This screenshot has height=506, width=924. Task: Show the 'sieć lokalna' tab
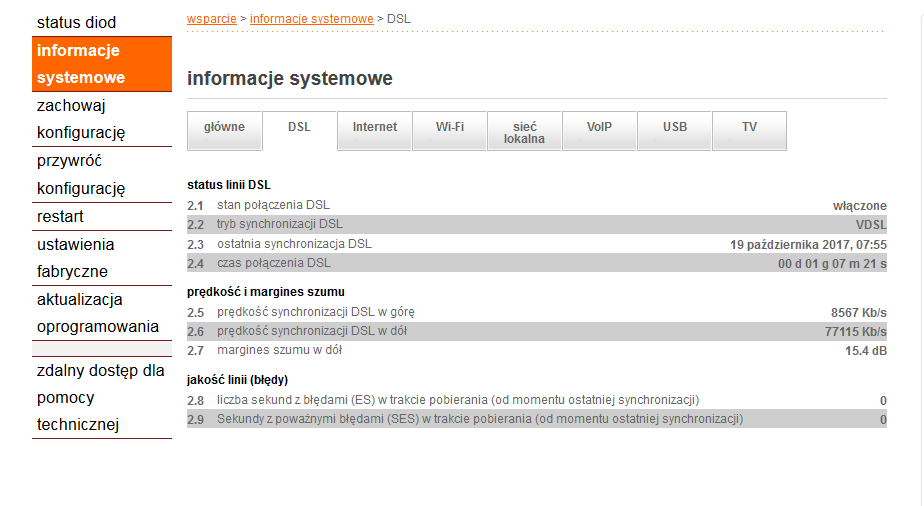click(525, 133)
